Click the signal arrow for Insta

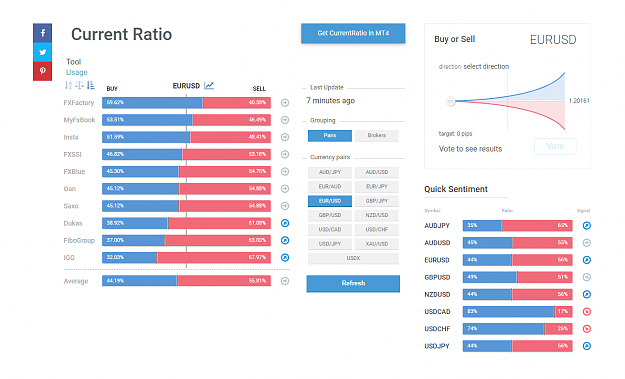click(x=285, y=137)
